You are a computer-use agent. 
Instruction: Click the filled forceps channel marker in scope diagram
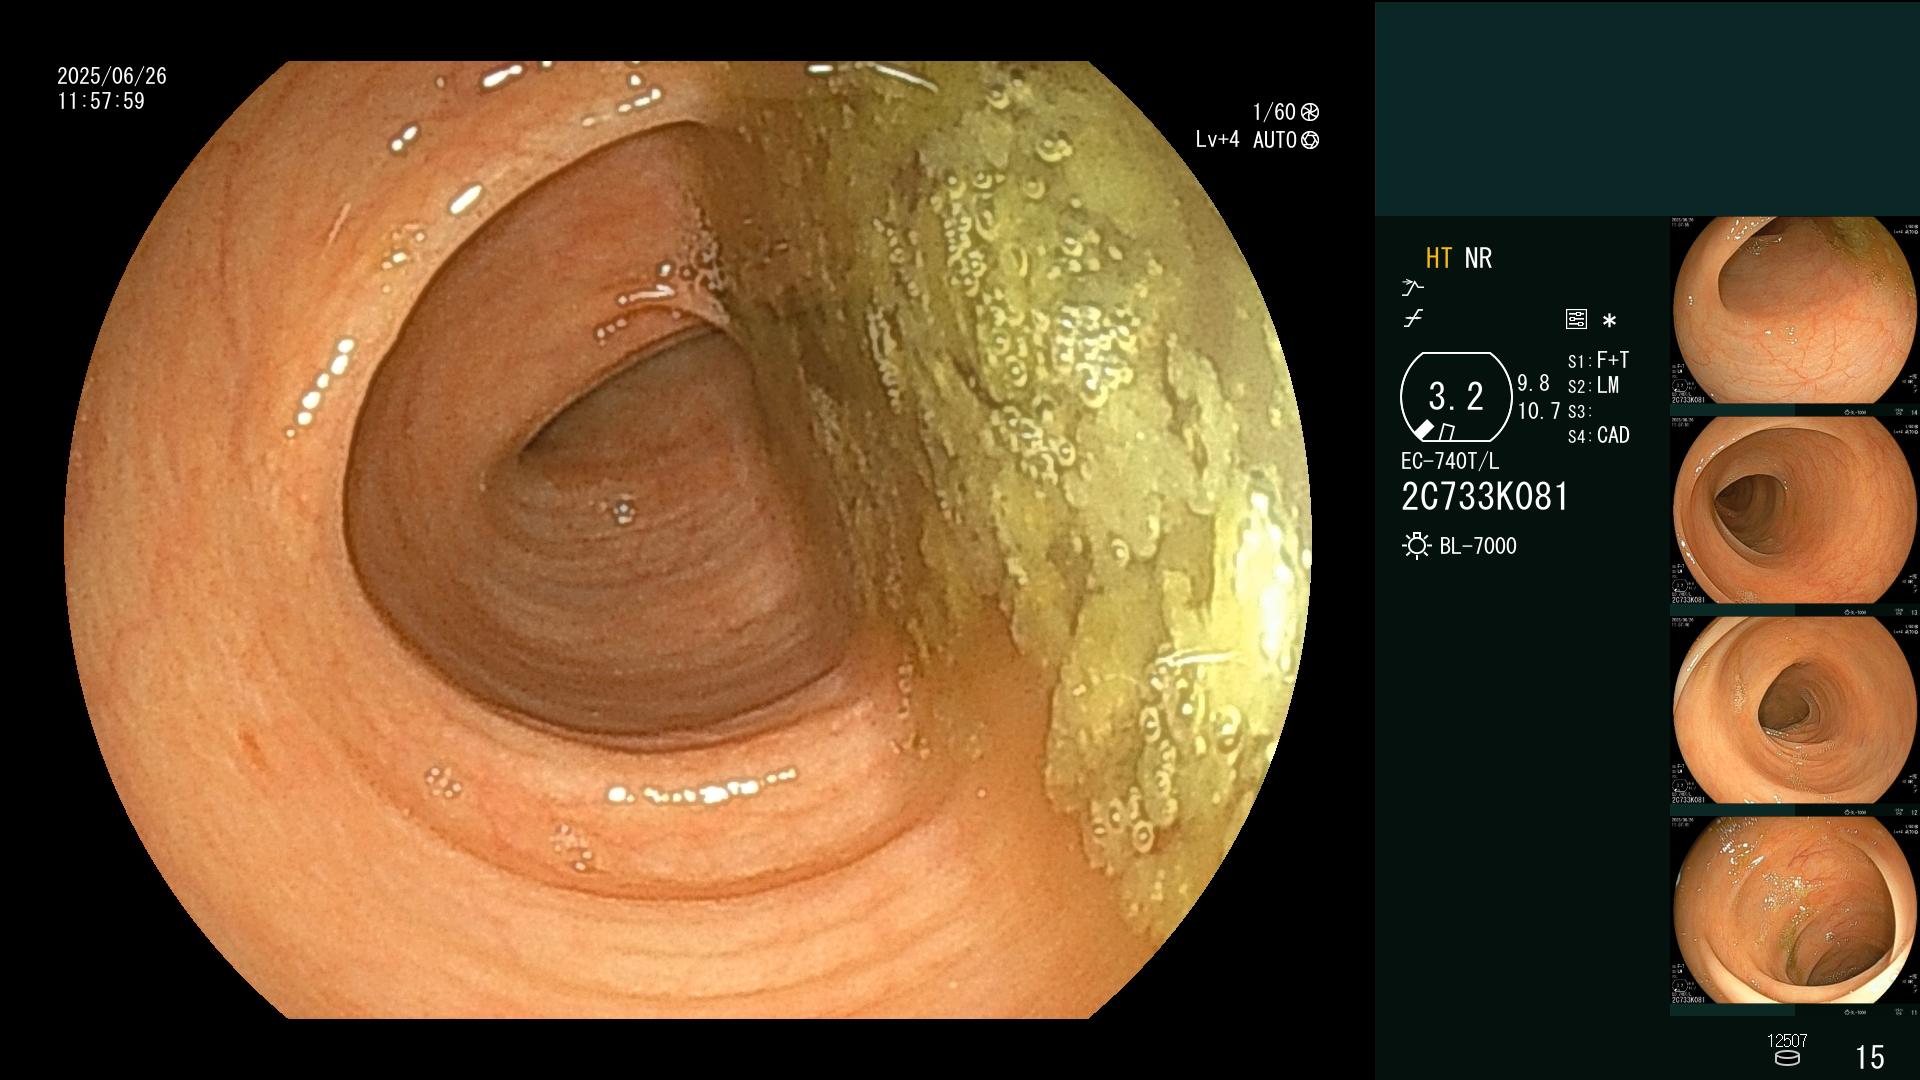pos(1424,430)
